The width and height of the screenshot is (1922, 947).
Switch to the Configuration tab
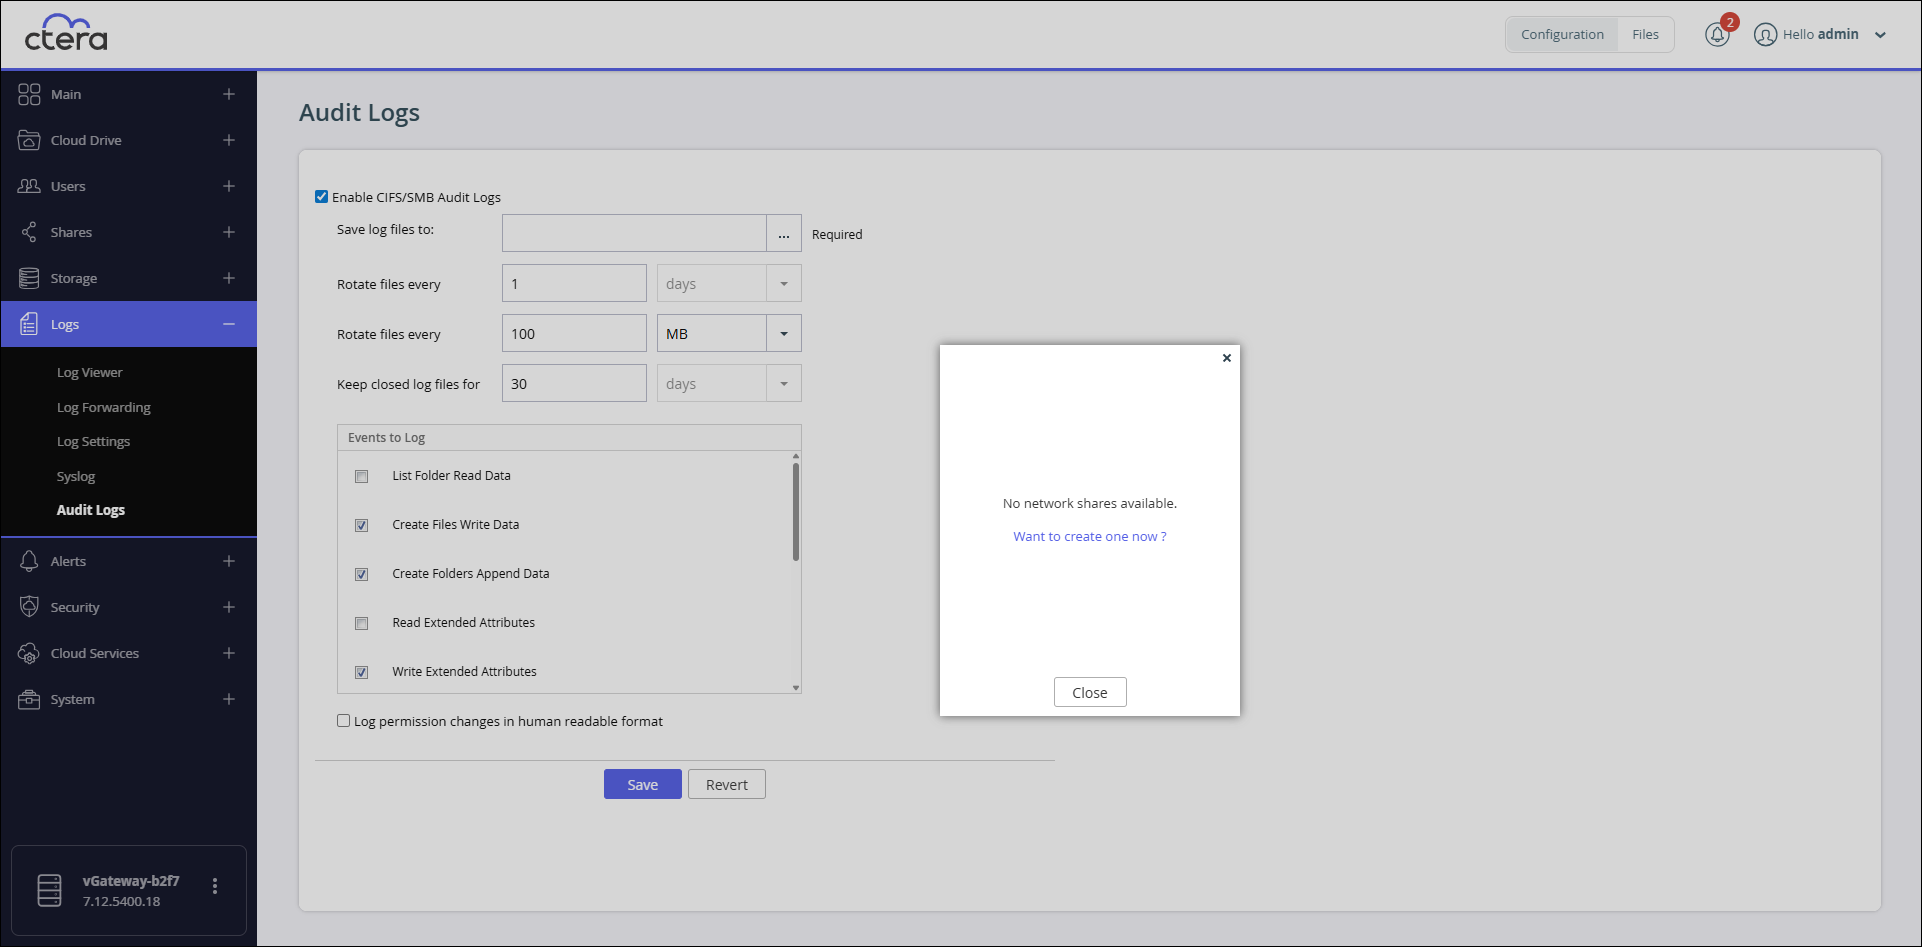(x=1562, y=34)
